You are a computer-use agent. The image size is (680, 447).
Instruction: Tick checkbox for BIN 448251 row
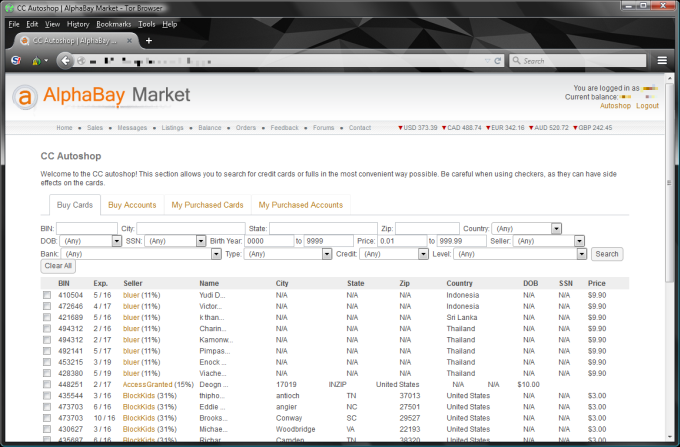[47, 385]
